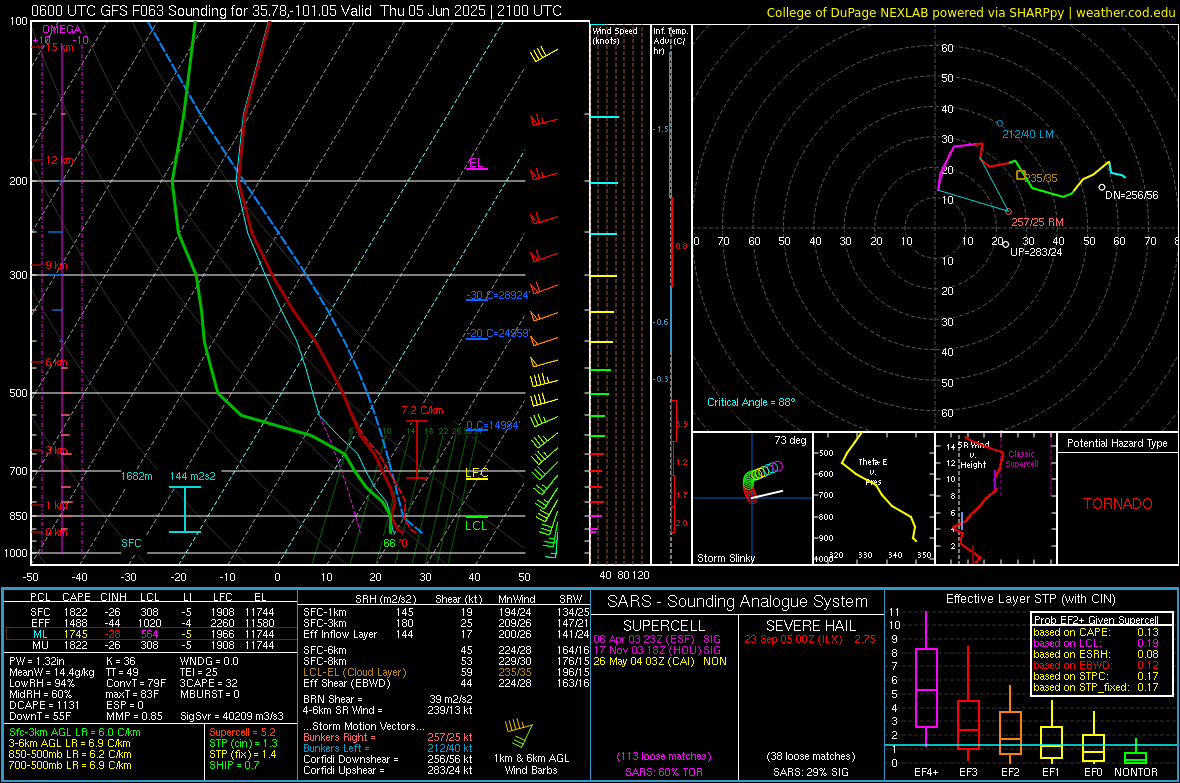Click the 'Prob EF2+ Given Supercell' header

pos(1096,620)
